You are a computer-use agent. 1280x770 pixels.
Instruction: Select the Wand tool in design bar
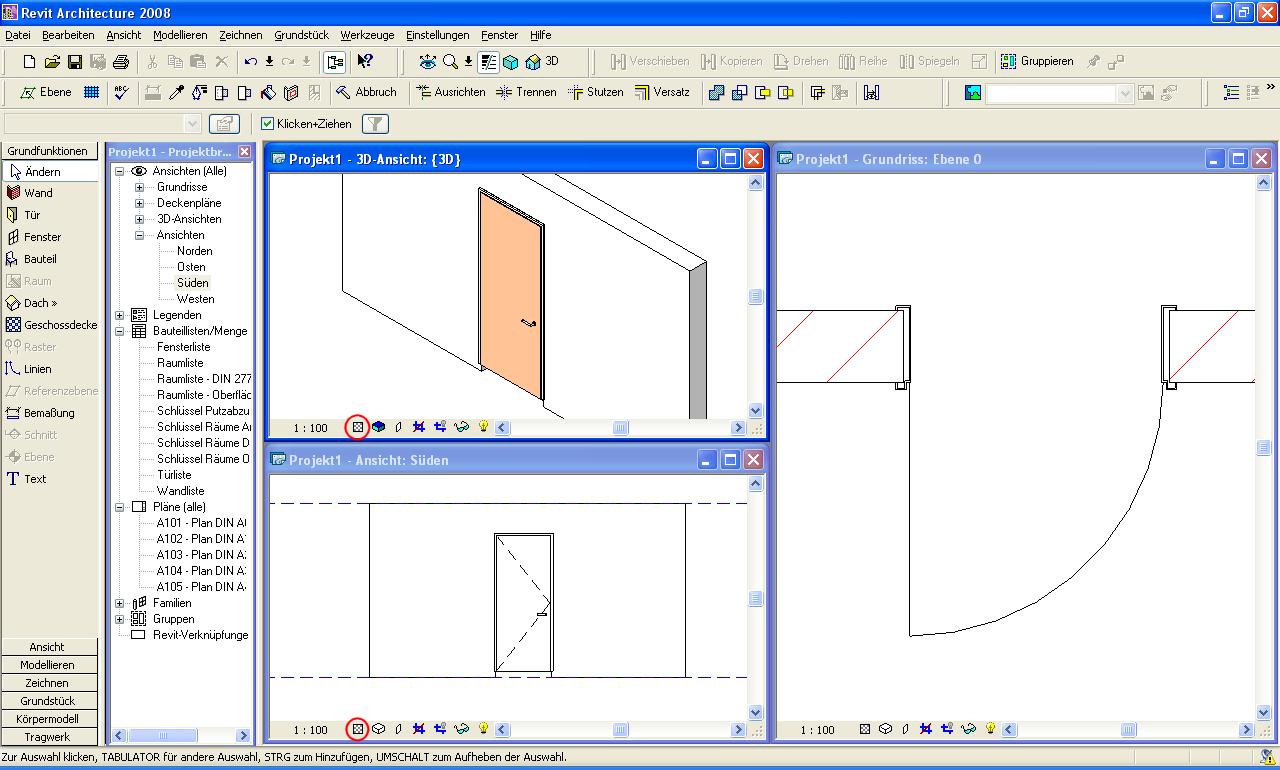[x=30, y=193]
